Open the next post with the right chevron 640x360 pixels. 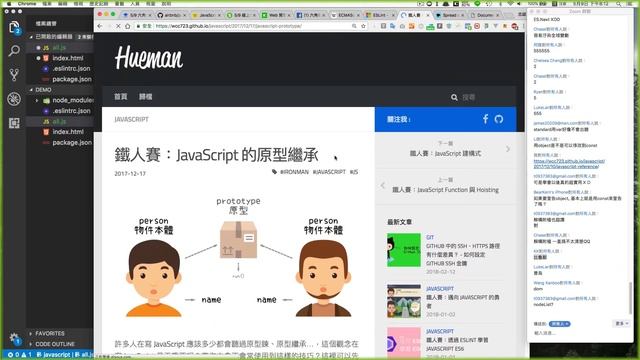click(508, 149)
